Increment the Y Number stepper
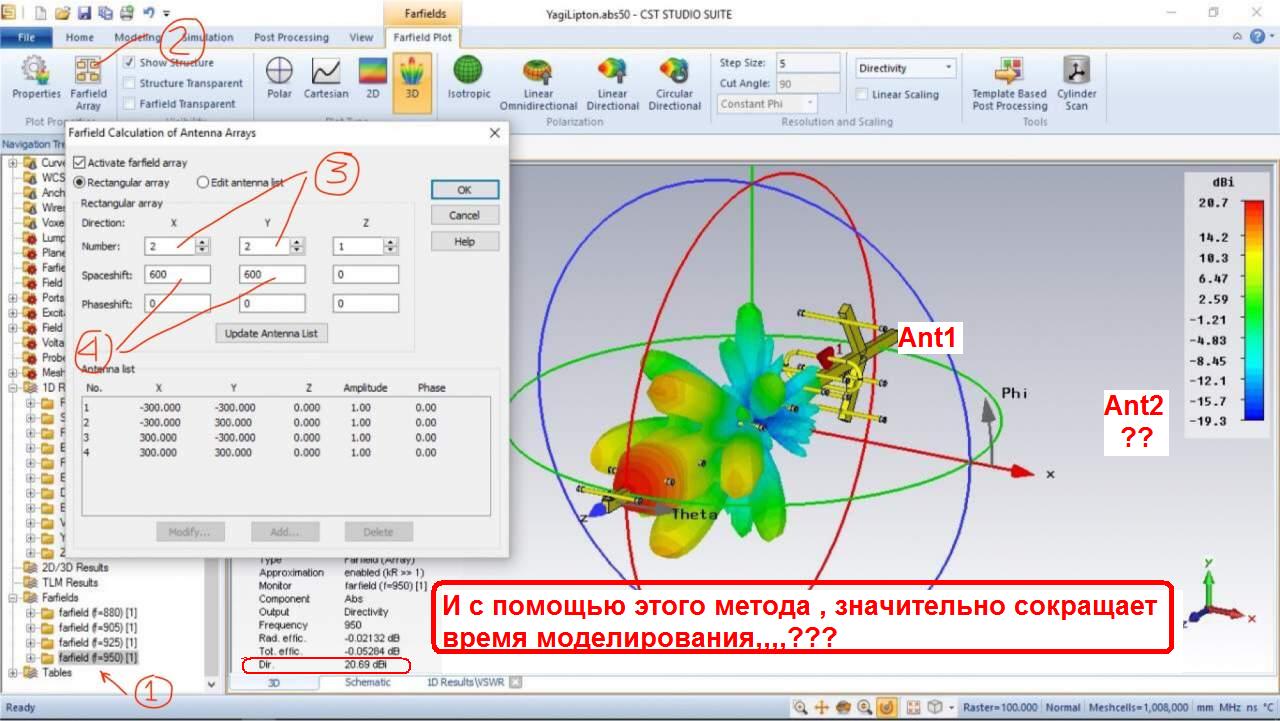 (295, 241)
